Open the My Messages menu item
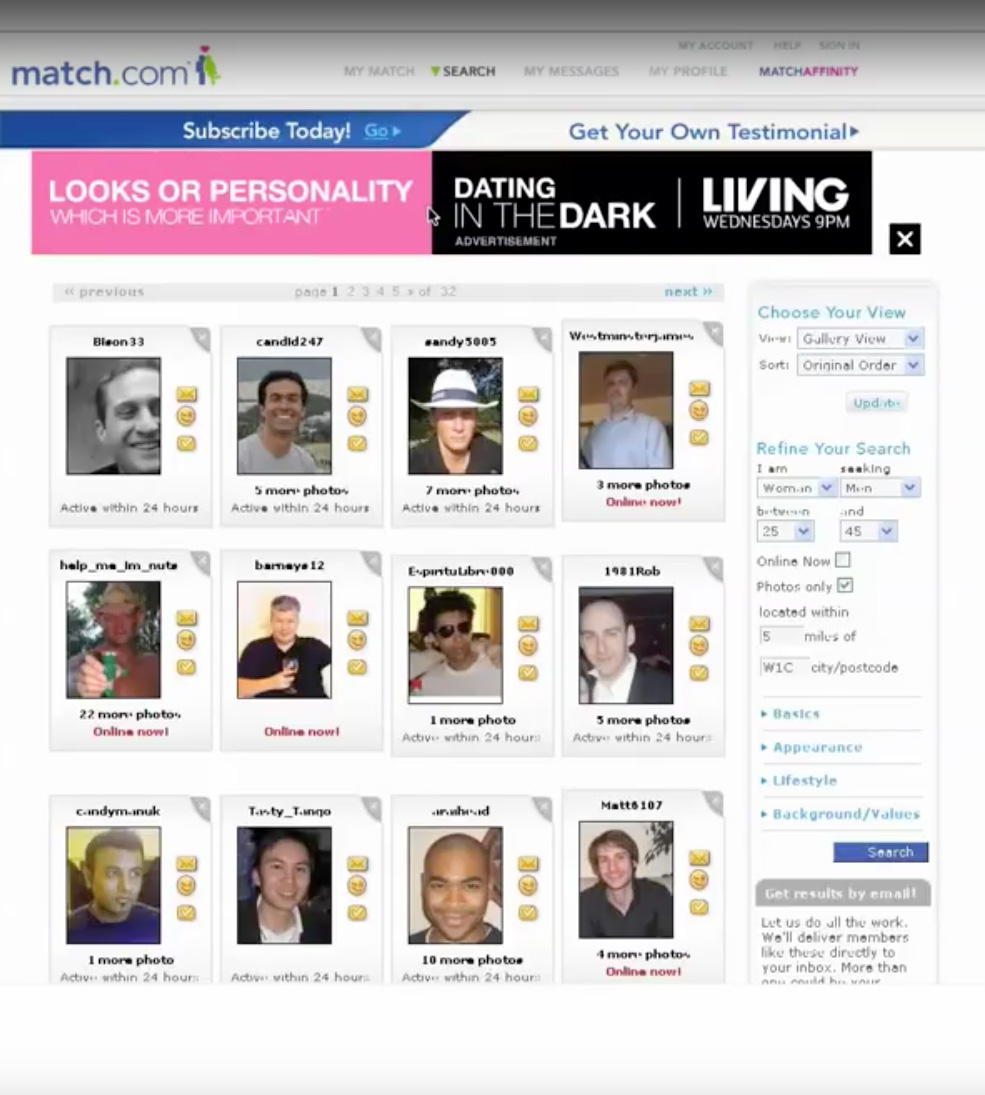The height and width of the screenshot is (1095, 985). point(571,71)
